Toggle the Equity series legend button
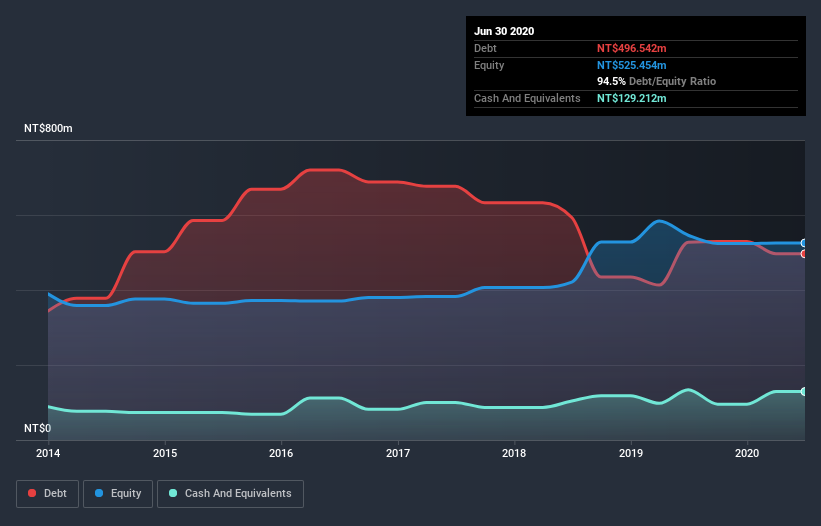Screen dimensions: 821x526 click(x=118, y=494)
